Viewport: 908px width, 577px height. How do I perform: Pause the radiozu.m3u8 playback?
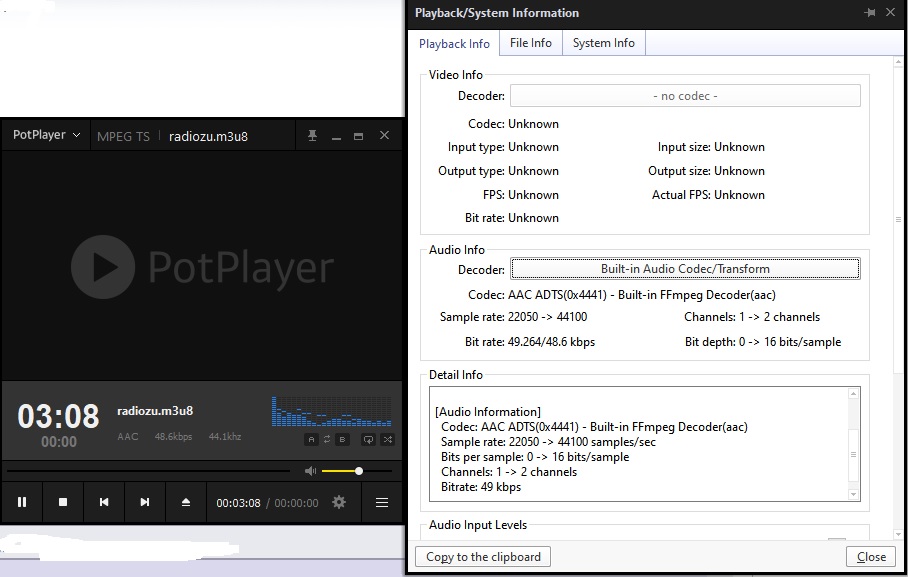[x=22, y=502]
